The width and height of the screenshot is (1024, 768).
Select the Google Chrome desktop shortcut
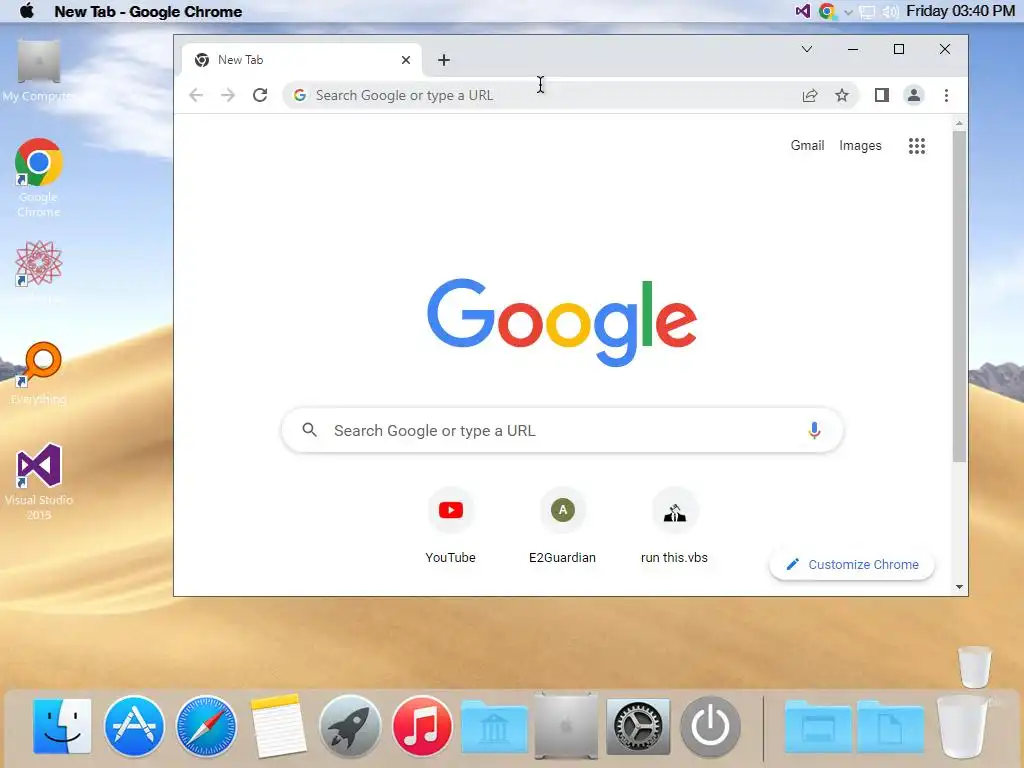tap(39, 178)
